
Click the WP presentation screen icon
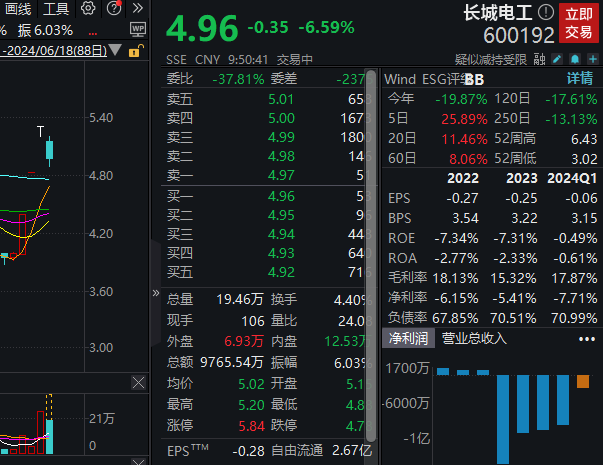pos(138,29)
